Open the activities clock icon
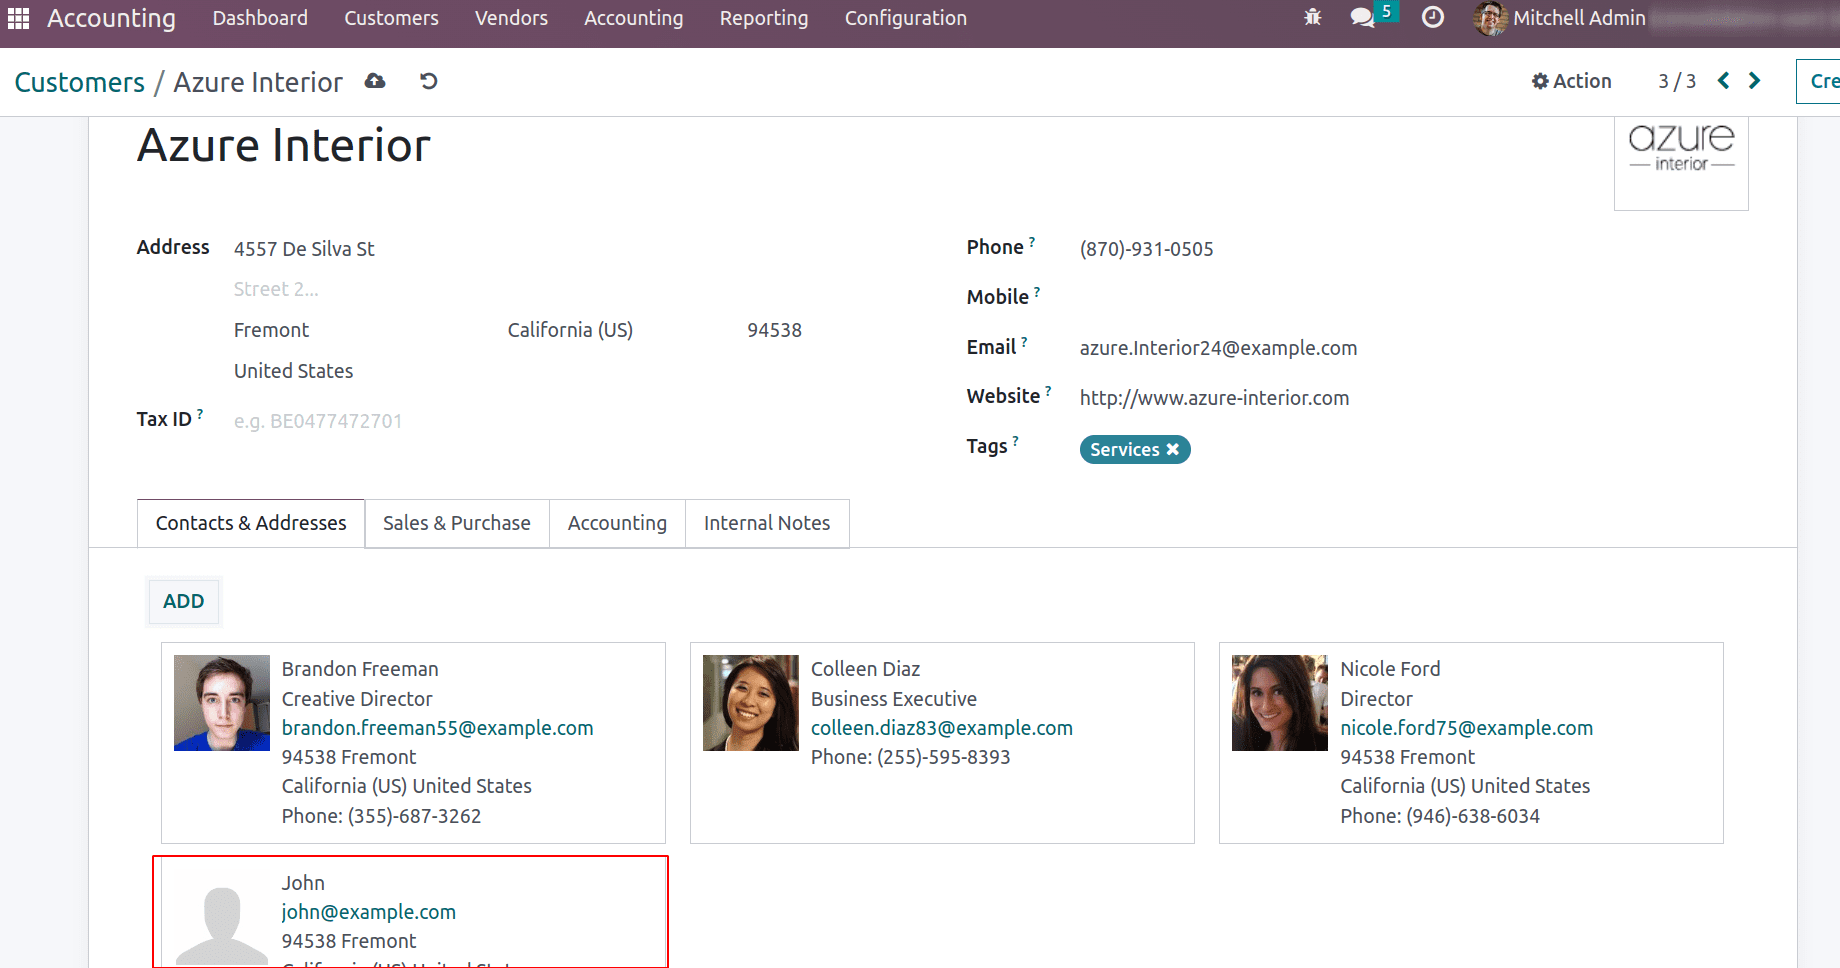This screenshot has height=968, width=1840. (x=1432, y=18)
